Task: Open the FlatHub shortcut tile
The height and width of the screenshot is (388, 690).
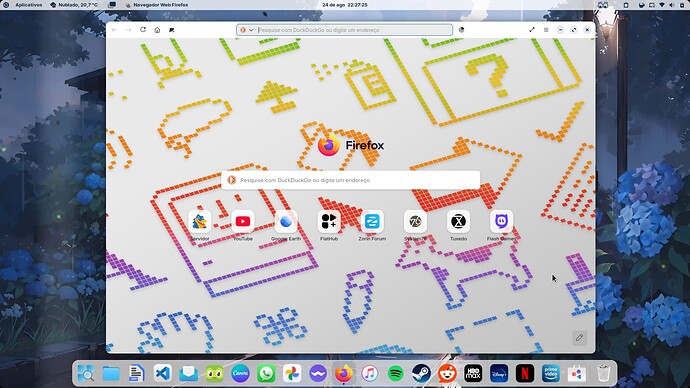Action: 329,226
